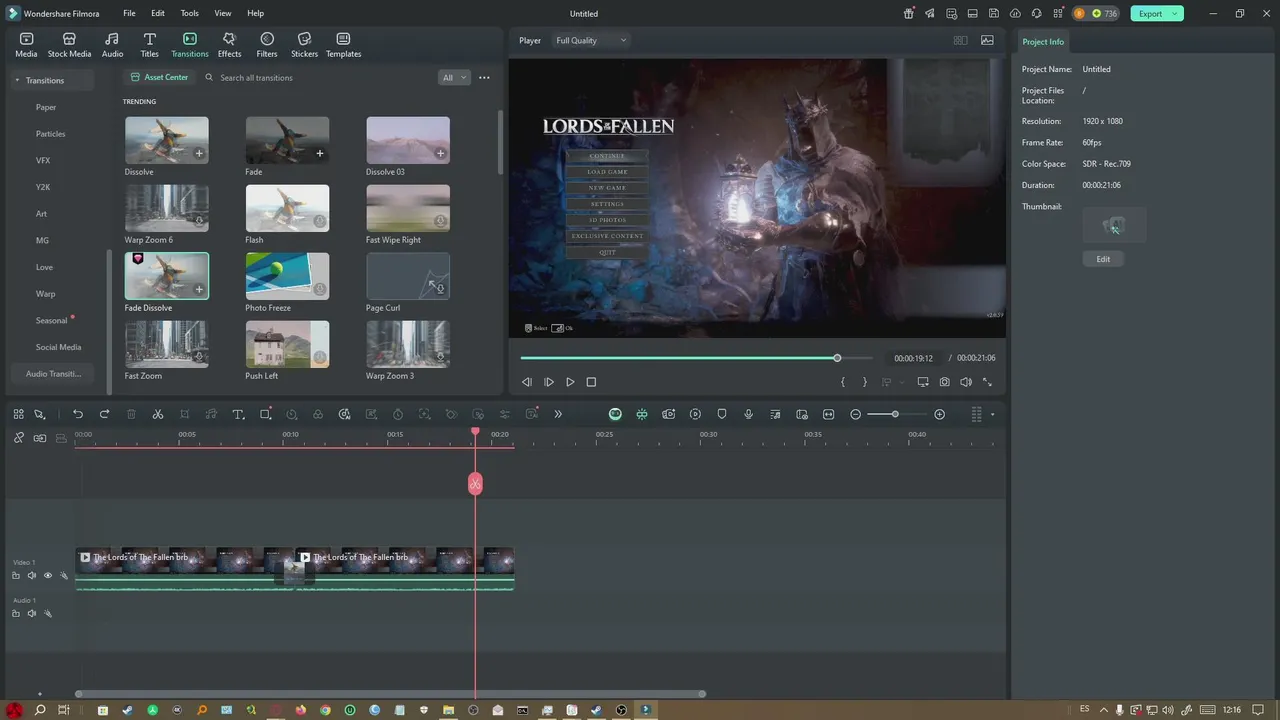Open the Audio panel
The height and width of the screenshot is (720, 1280).
point(112,45)
